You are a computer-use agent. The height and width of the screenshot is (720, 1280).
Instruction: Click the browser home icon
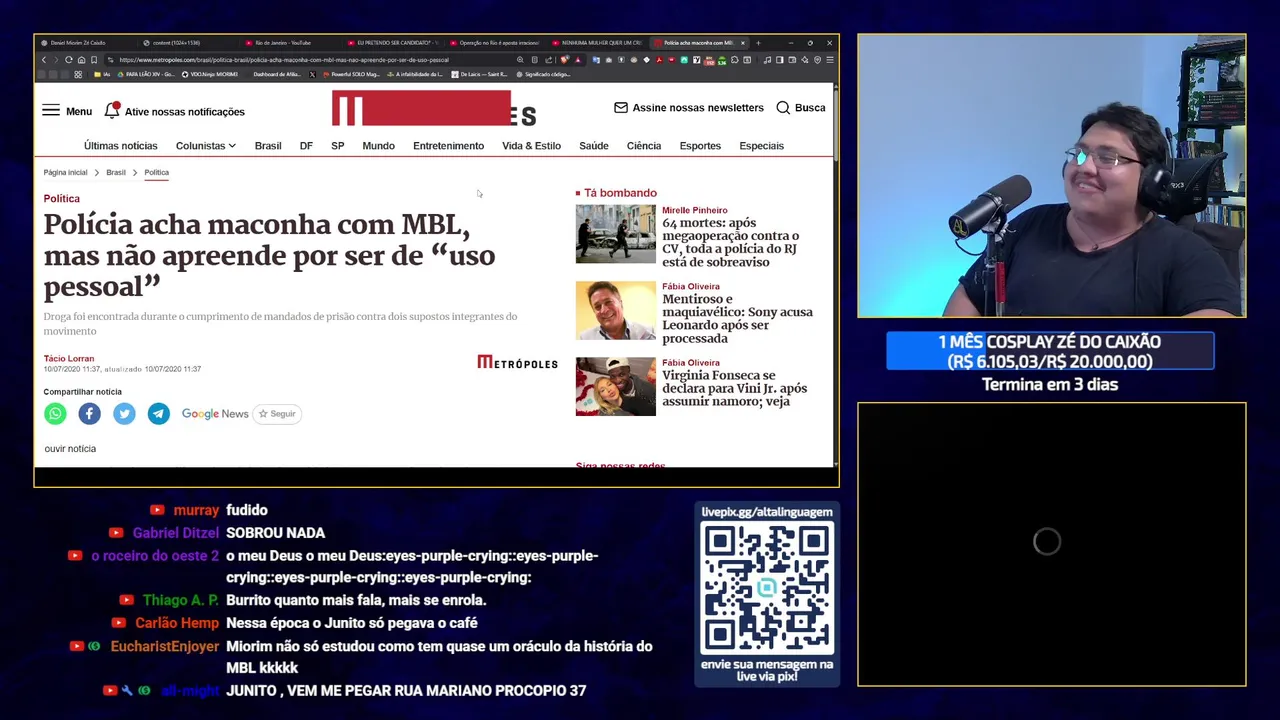tap(81, 60)
